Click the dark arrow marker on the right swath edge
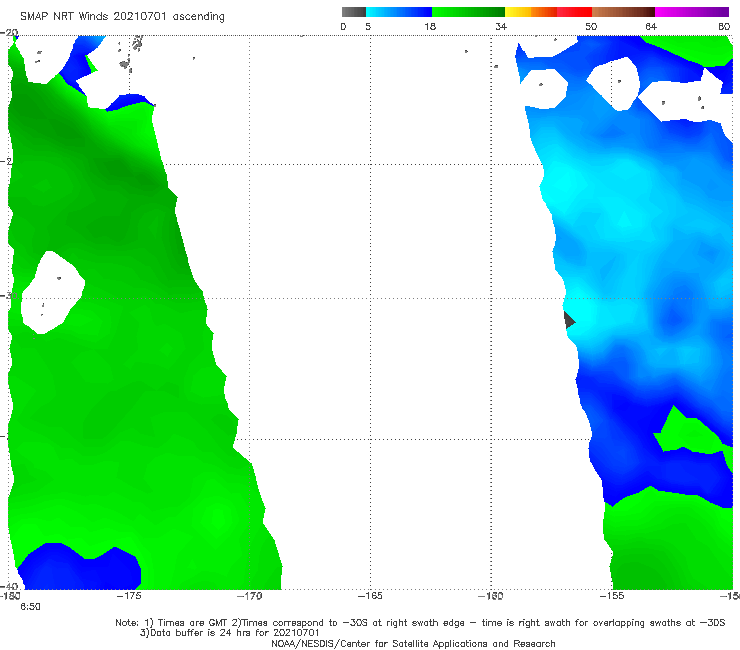 (x=569, y=320)
